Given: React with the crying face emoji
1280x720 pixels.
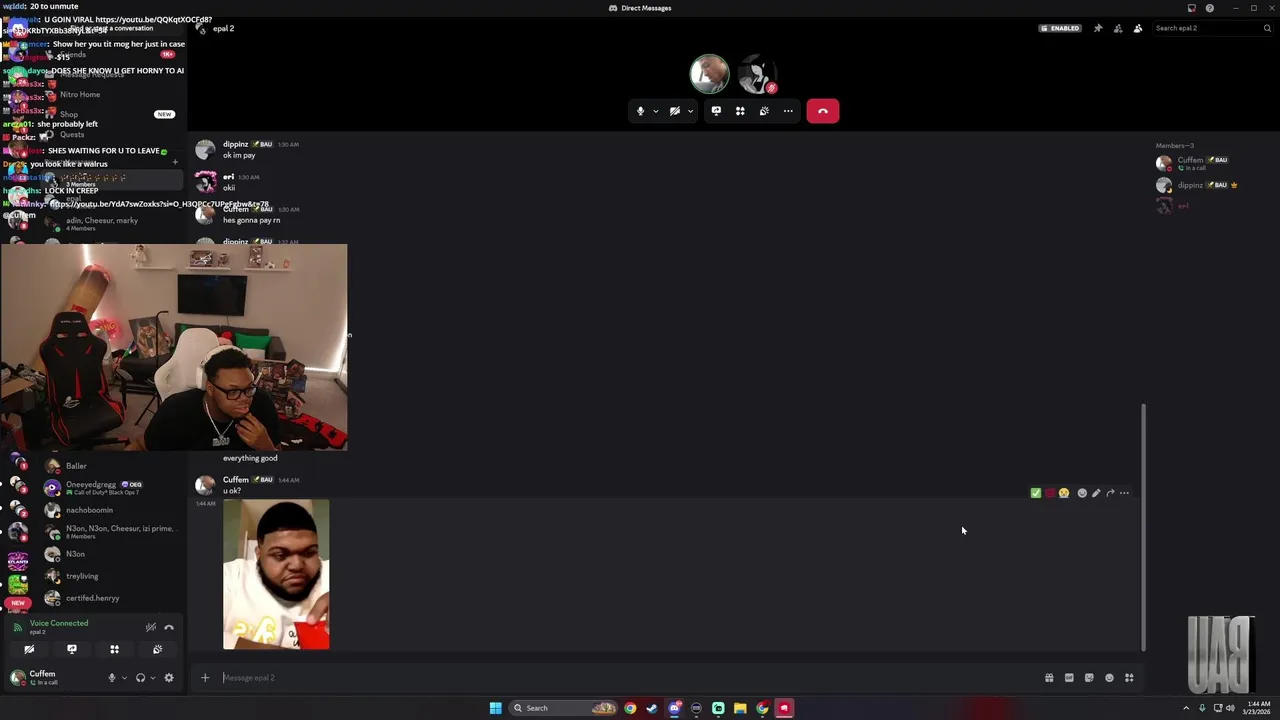Looking at the screenshot, I should point(1064,493).
